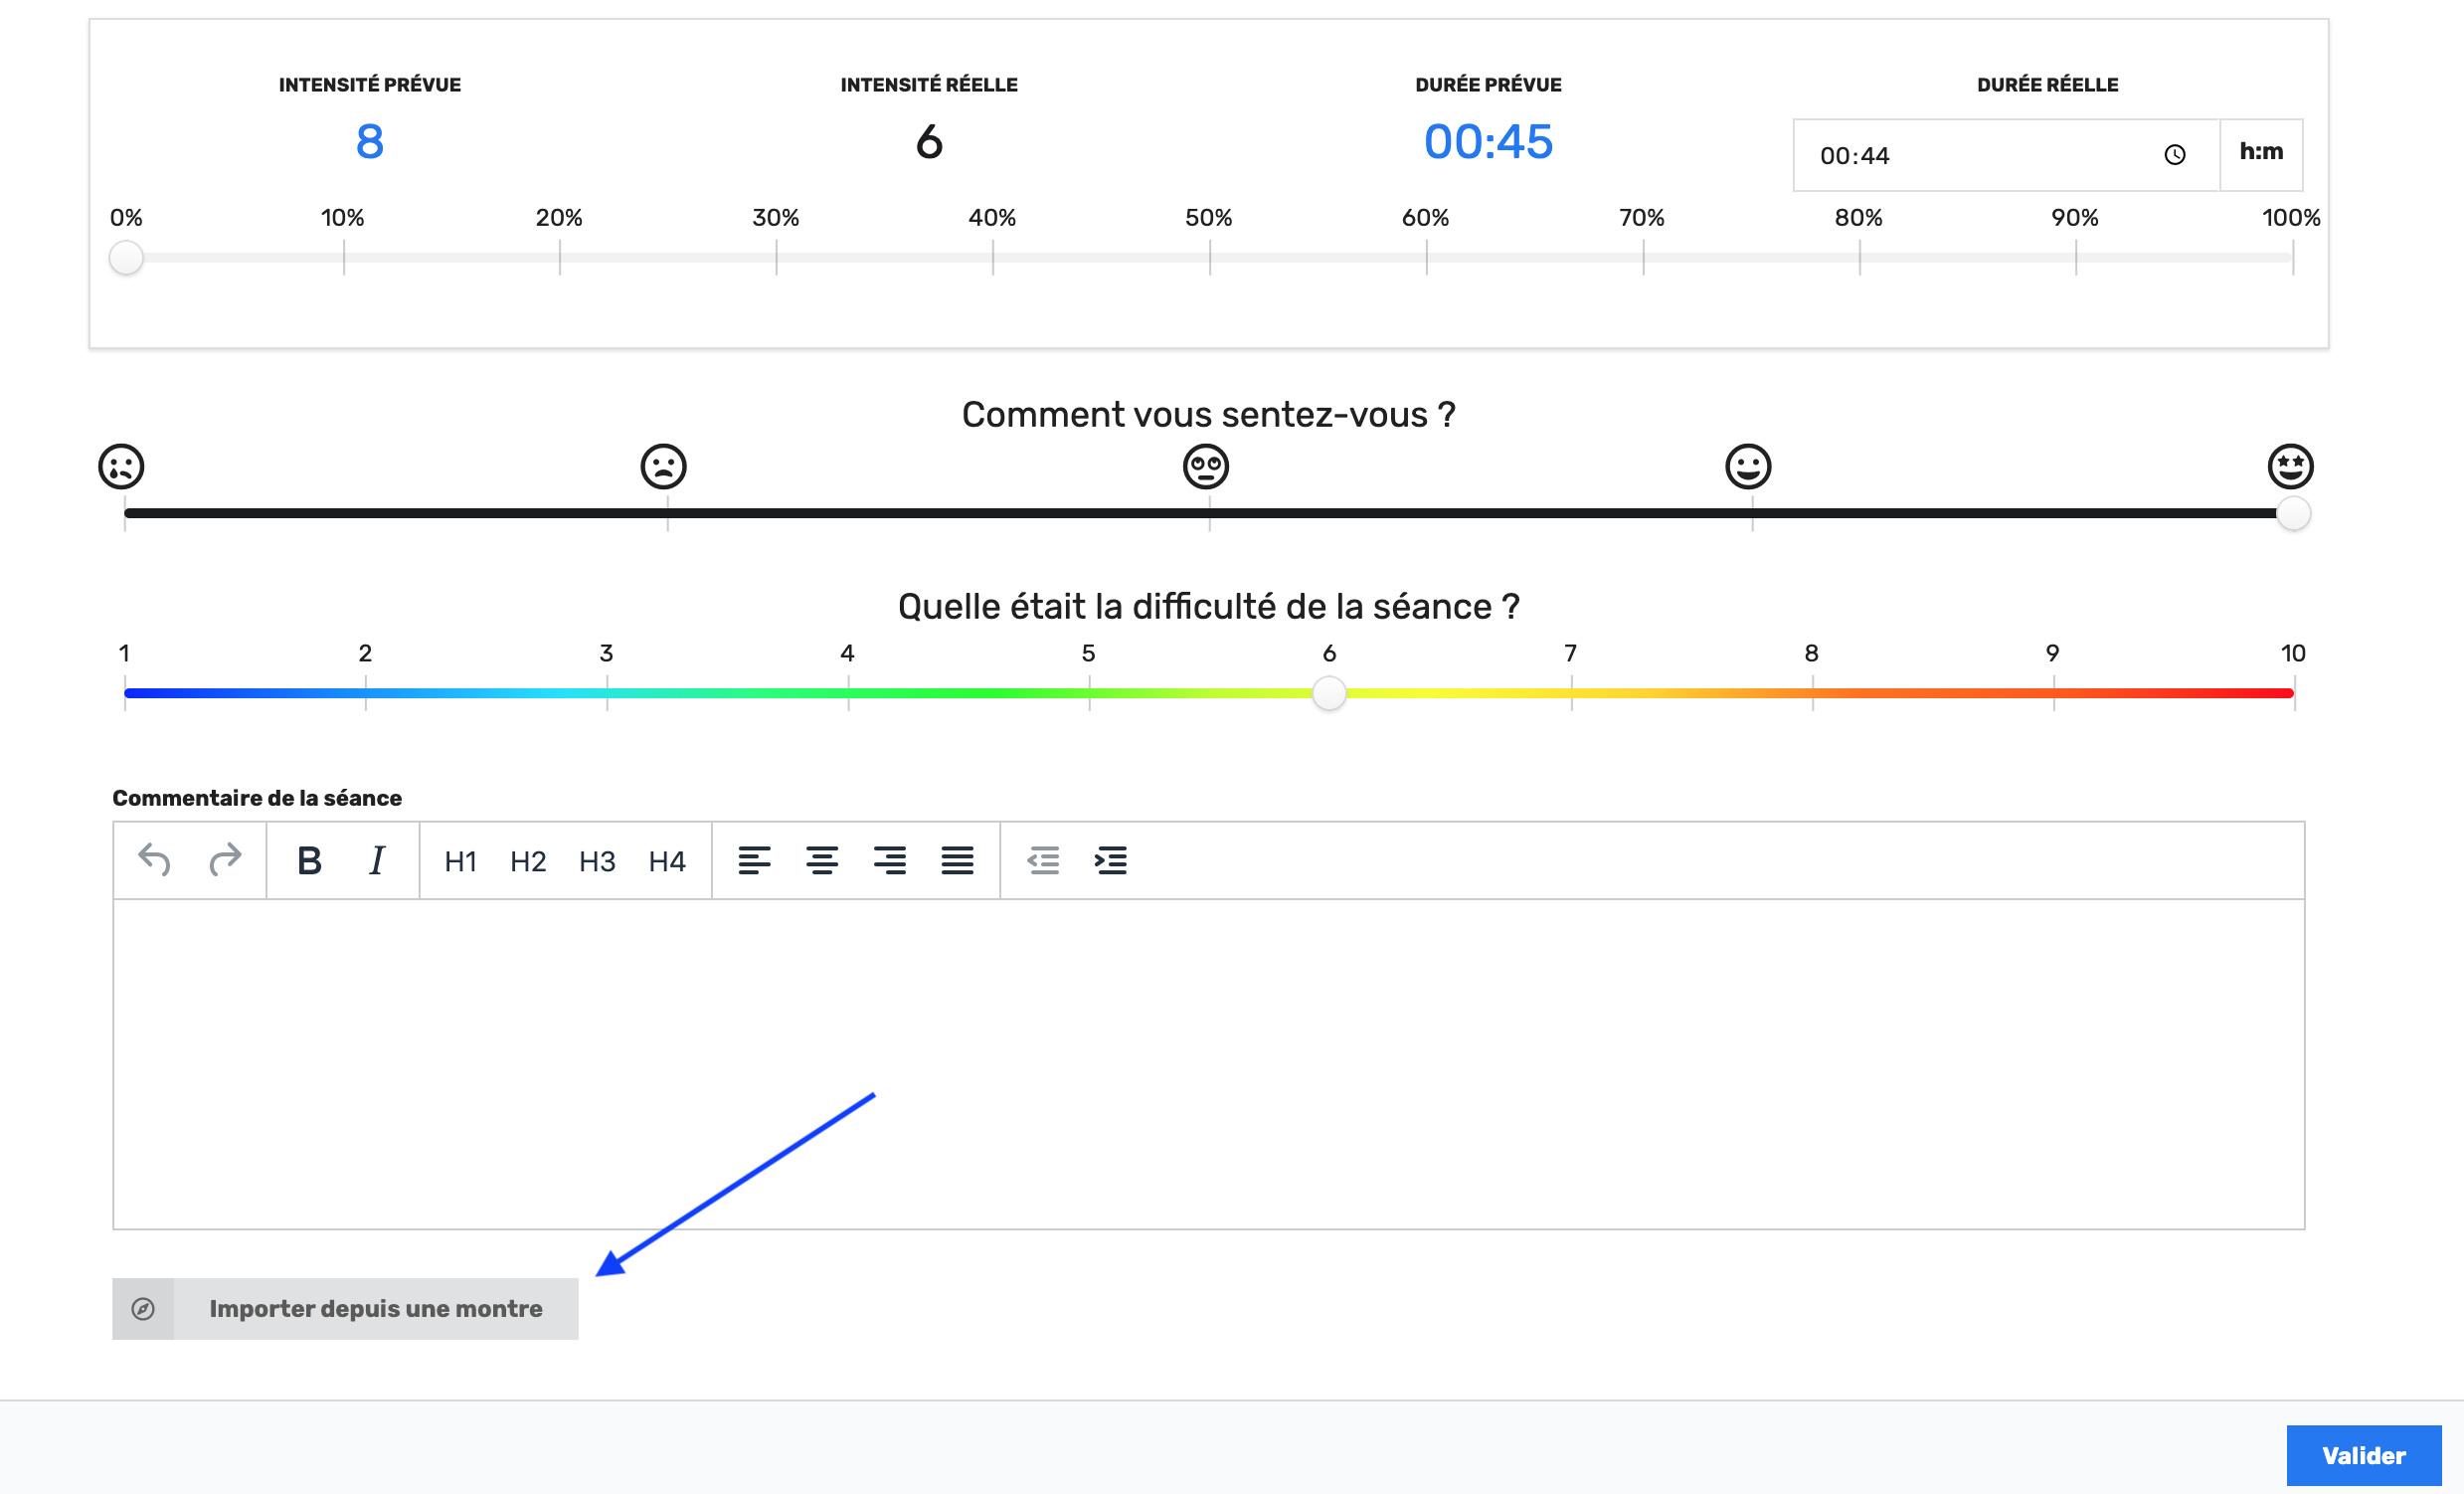Screen dimensions: 2464x1494
Task: Apply H1 heading style
Action: [460, 861]
